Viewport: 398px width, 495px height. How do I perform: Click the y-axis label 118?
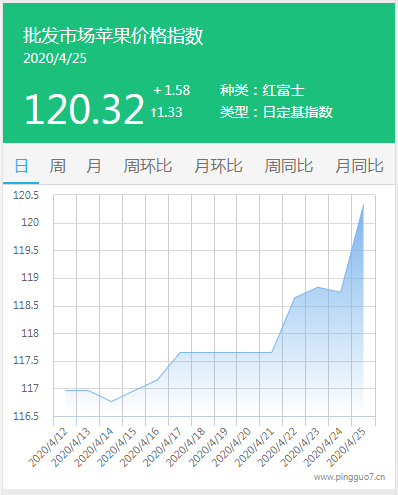point(30,333)
